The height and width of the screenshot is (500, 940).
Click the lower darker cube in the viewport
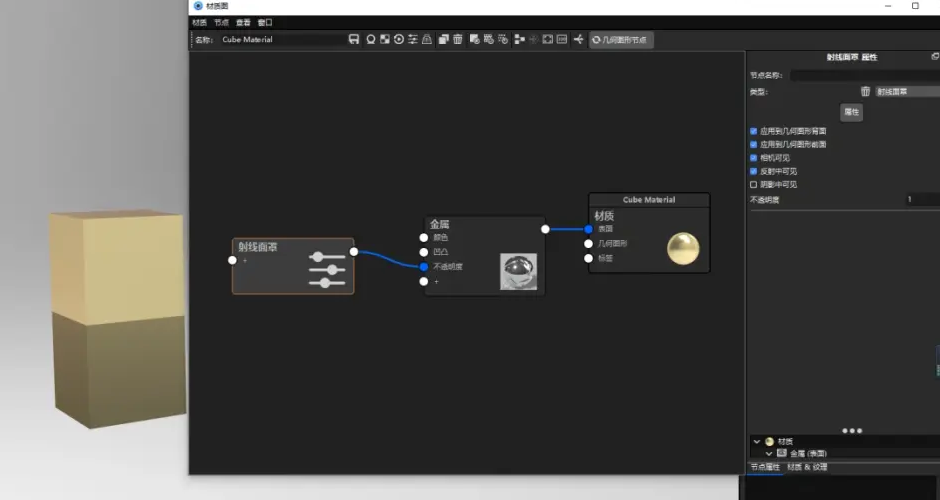pyautogui.click(x=120, y=372)
